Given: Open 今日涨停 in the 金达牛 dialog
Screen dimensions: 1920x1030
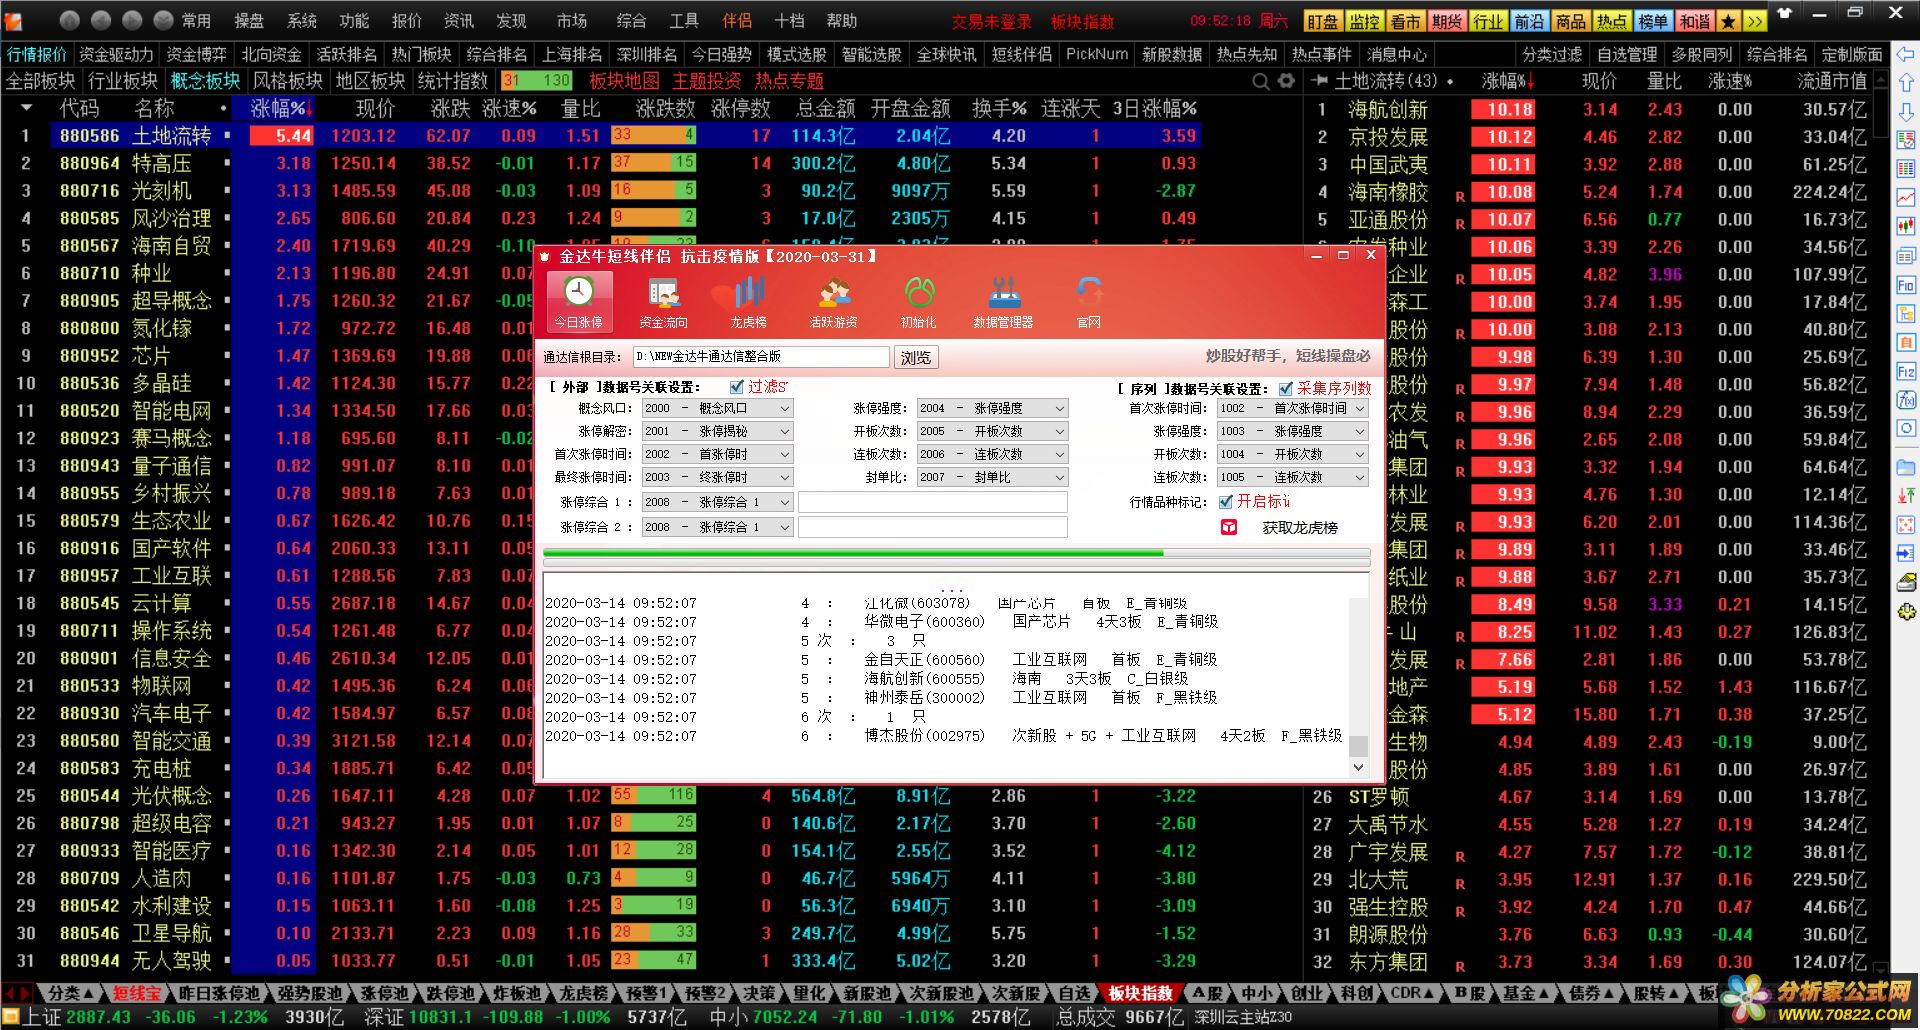Looking at the screenshot, I should click(x=579, y=301).
